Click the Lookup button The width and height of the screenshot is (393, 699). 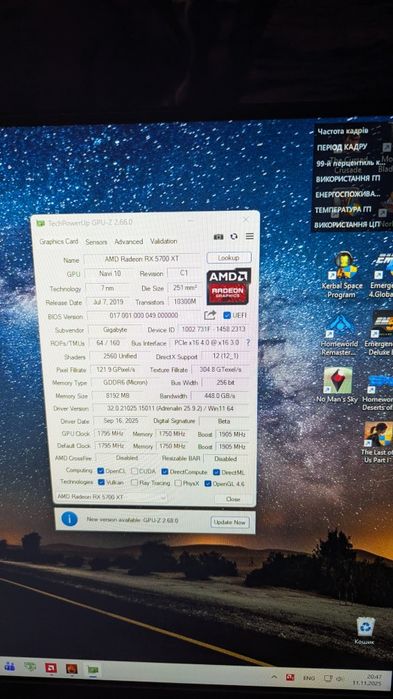click(x=229, y=258)
